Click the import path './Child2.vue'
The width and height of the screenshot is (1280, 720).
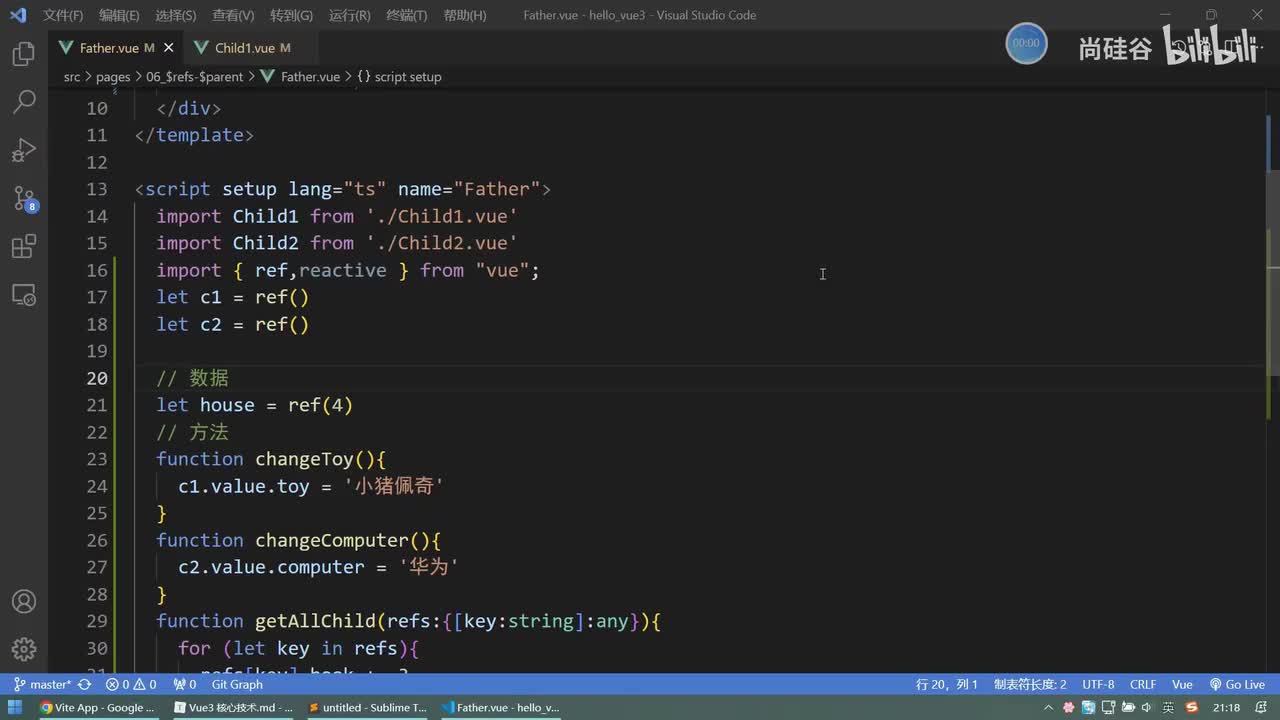click(441, 243)
